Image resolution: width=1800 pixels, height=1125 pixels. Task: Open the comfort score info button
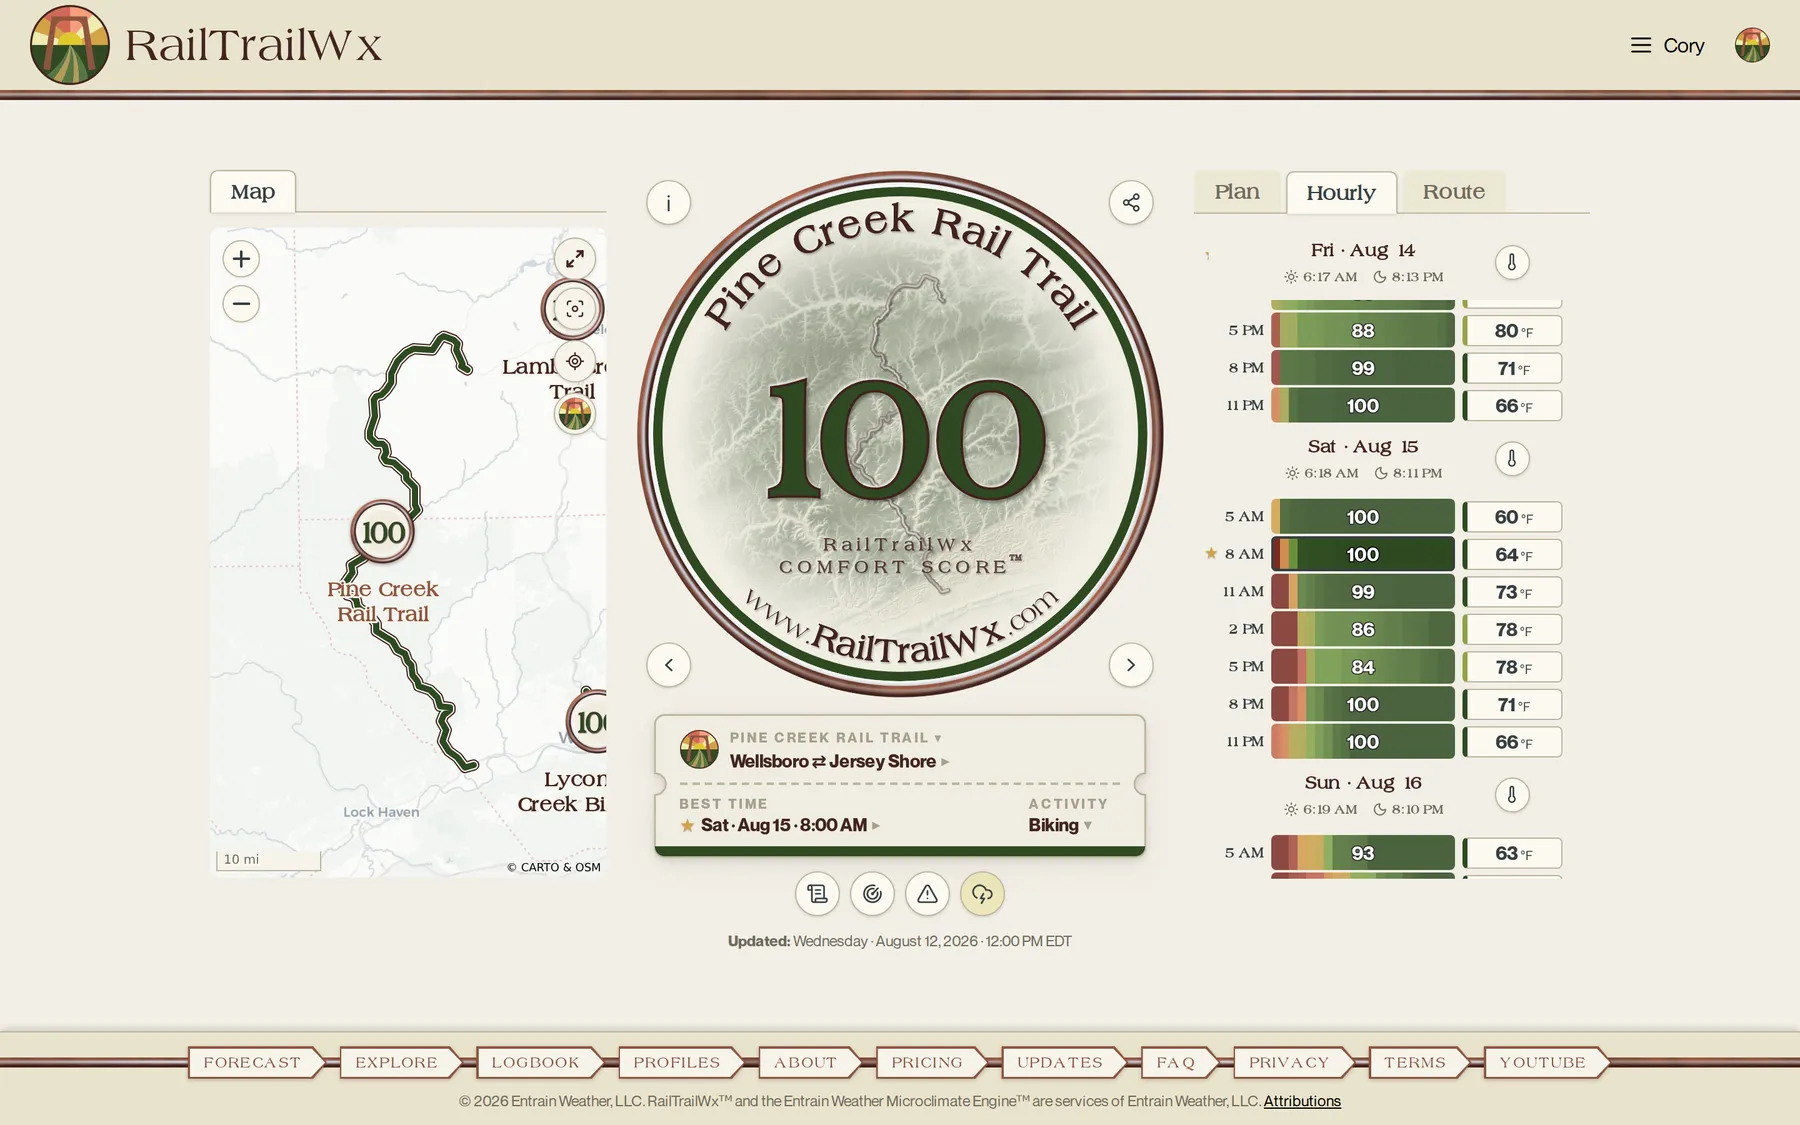(669, 203)
